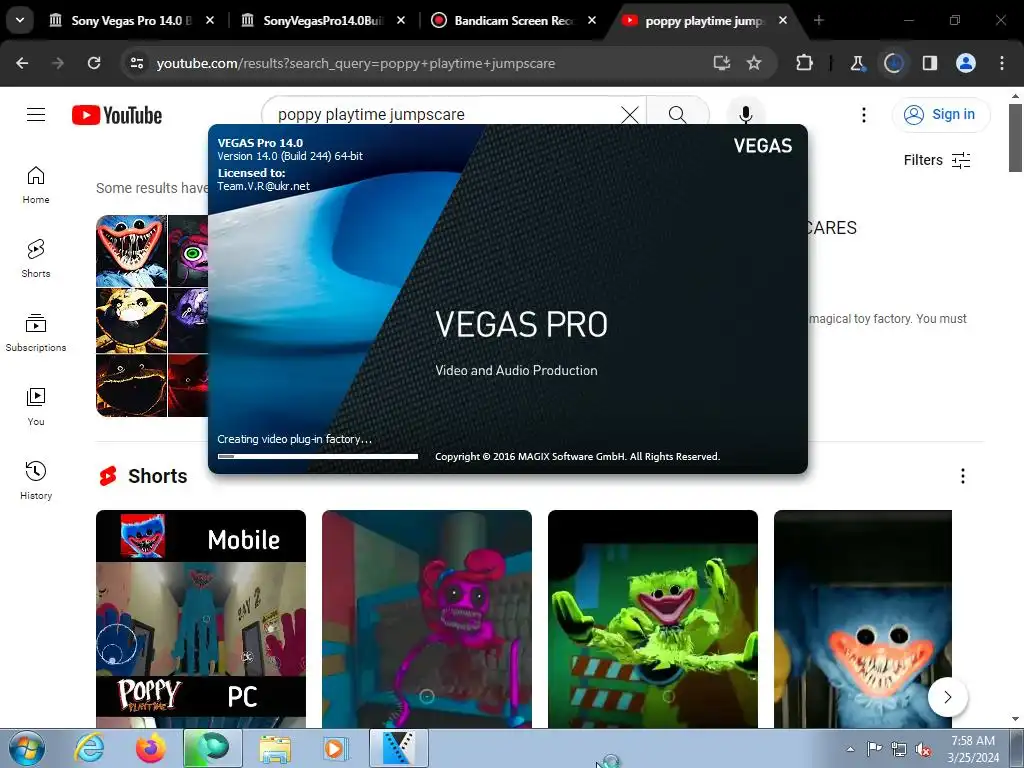The height and width of the screenshot is (768, 1024).
Task: Open the blue Huggy Wuggy face short
Action: tap(863, 618)
